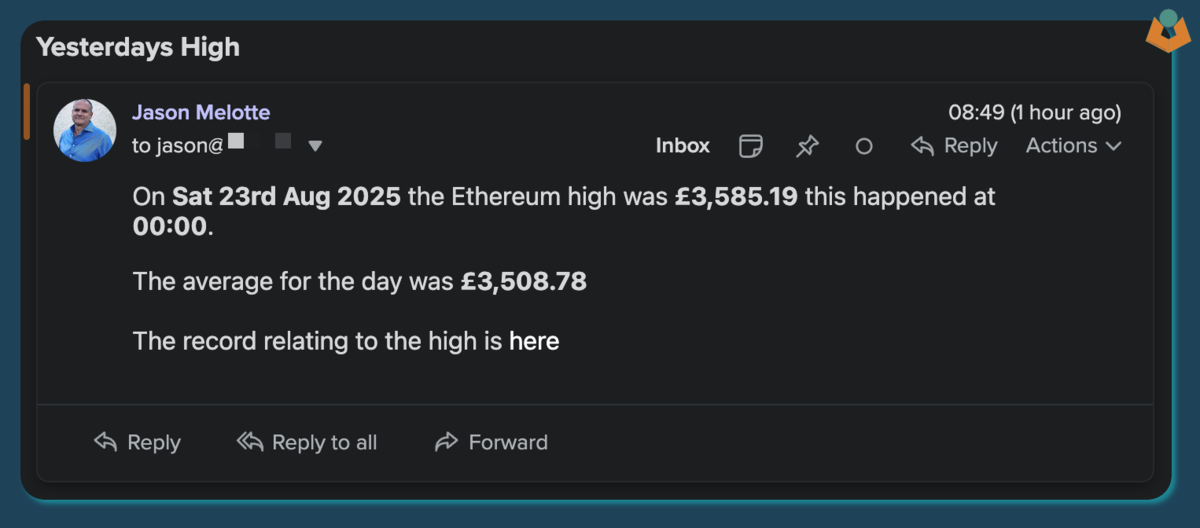Click the 08:49 timestamp

[1035, 112]
